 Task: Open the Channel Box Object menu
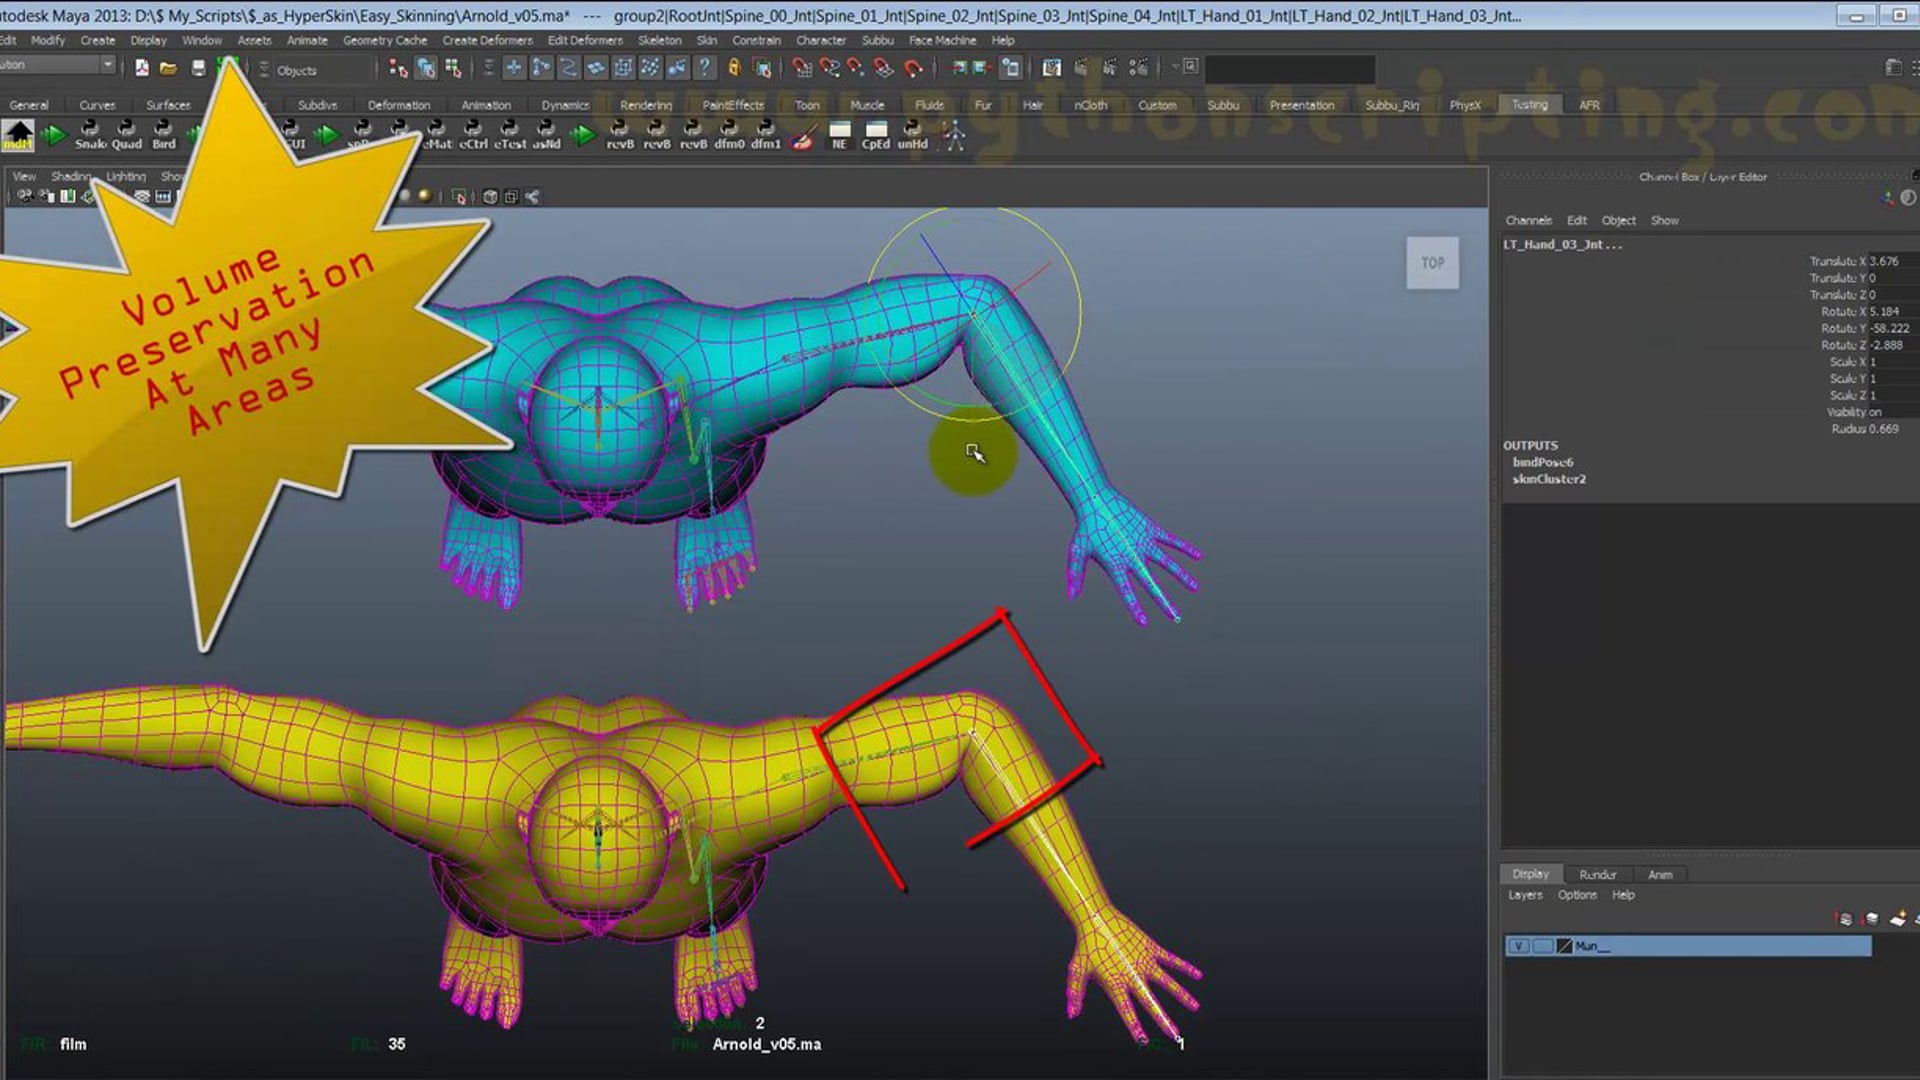[x=1618, y=220]
